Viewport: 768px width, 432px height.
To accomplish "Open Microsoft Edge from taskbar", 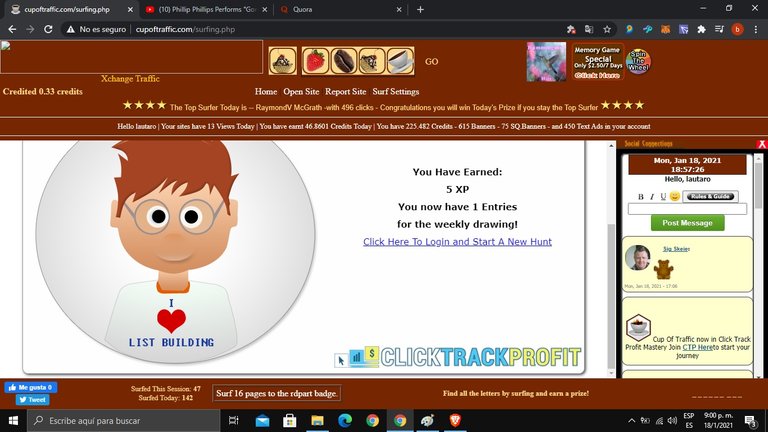I will (345, 420).
